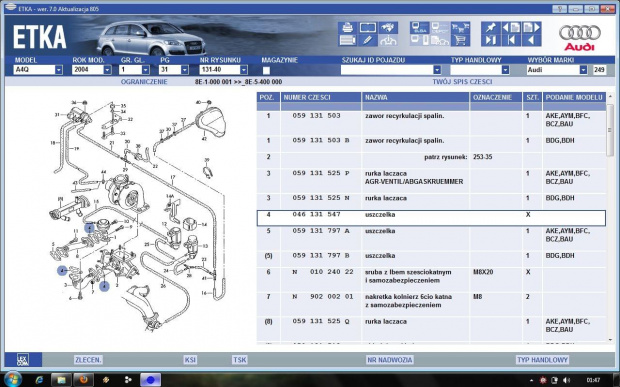Image resolution: width=620 pixels, height=387 pixels.
Task: Click the pushpin bookmark icon
Action: coord(491,28)
